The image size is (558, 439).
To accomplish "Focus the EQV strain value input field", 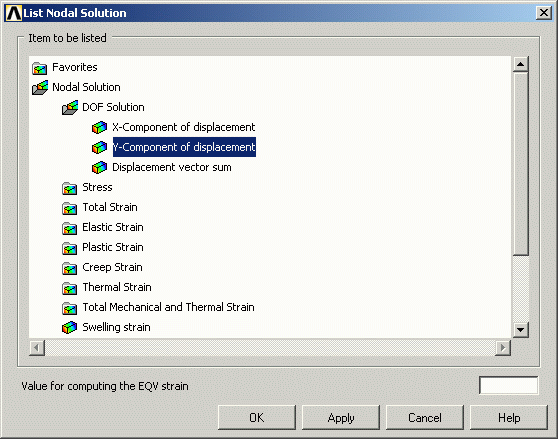I will 509,385.
